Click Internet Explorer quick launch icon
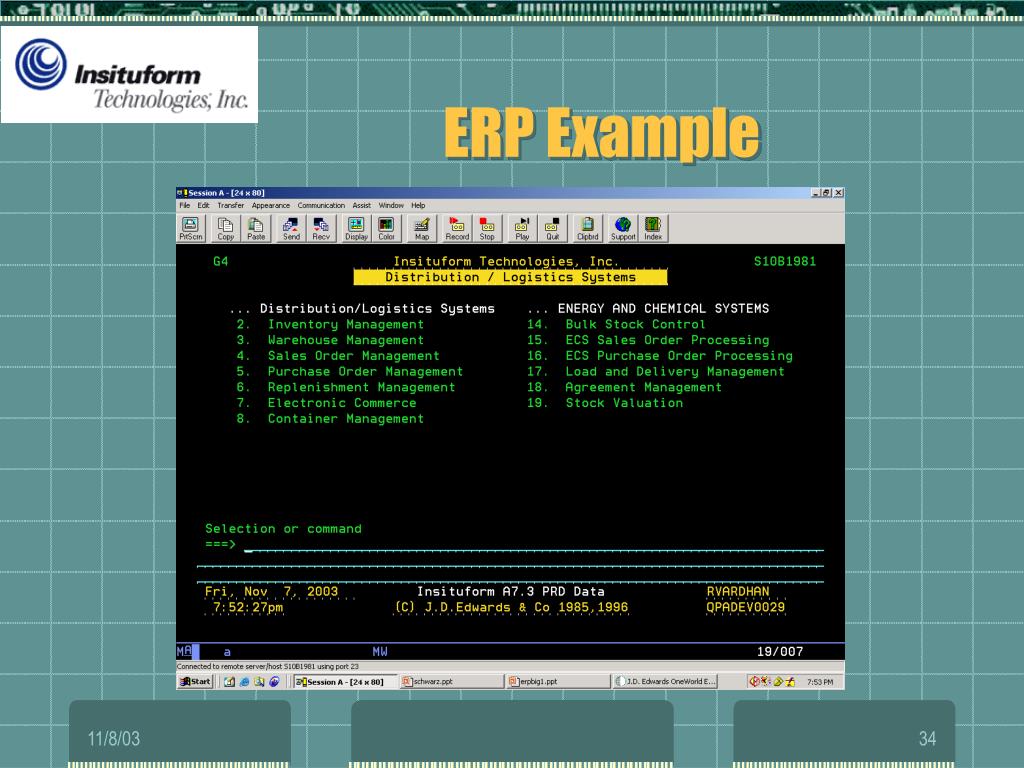The height and width of the screenshot is (768, 1024). click(244, 681)
